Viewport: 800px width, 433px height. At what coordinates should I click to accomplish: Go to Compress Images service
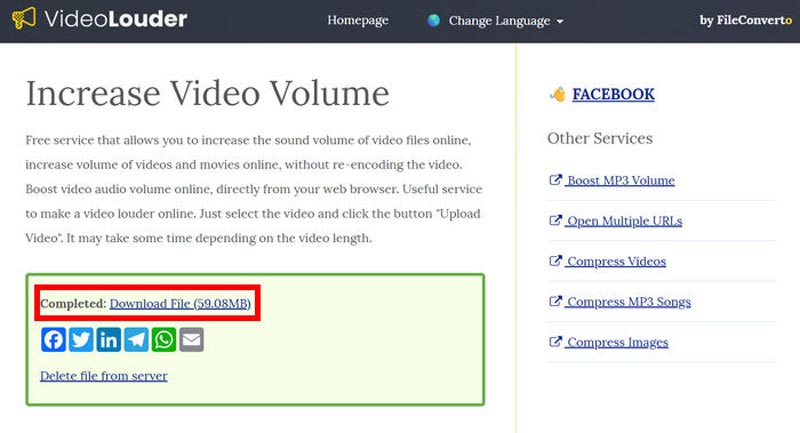click(617, 343)
